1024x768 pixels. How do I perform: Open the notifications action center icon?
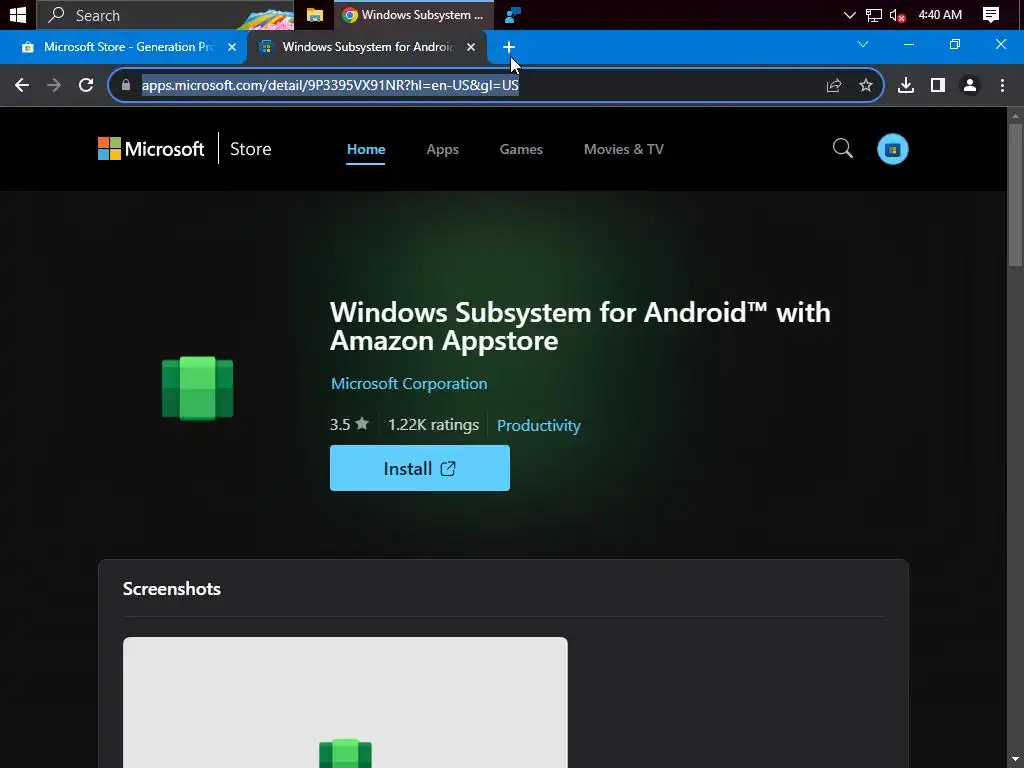[991, 14]
